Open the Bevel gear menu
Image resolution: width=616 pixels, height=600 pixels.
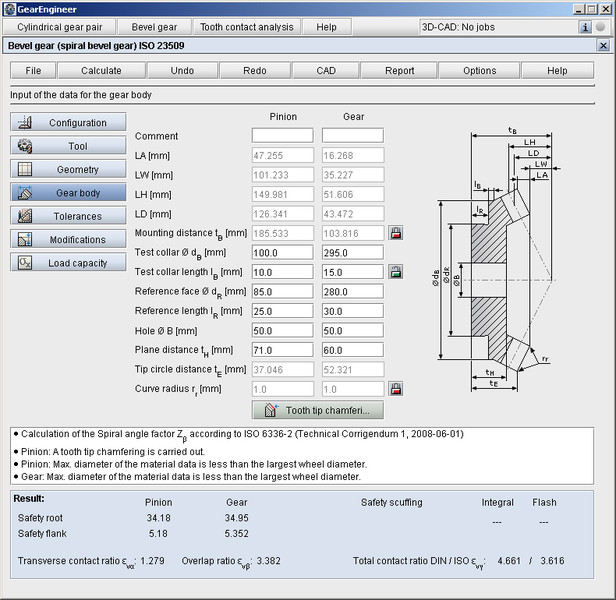[155, 27]
